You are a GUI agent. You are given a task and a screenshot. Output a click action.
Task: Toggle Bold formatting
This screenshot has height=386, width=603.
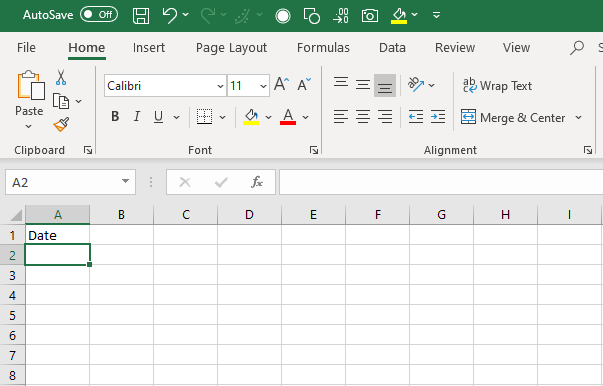pyautogui.click(x=115, y=116)
